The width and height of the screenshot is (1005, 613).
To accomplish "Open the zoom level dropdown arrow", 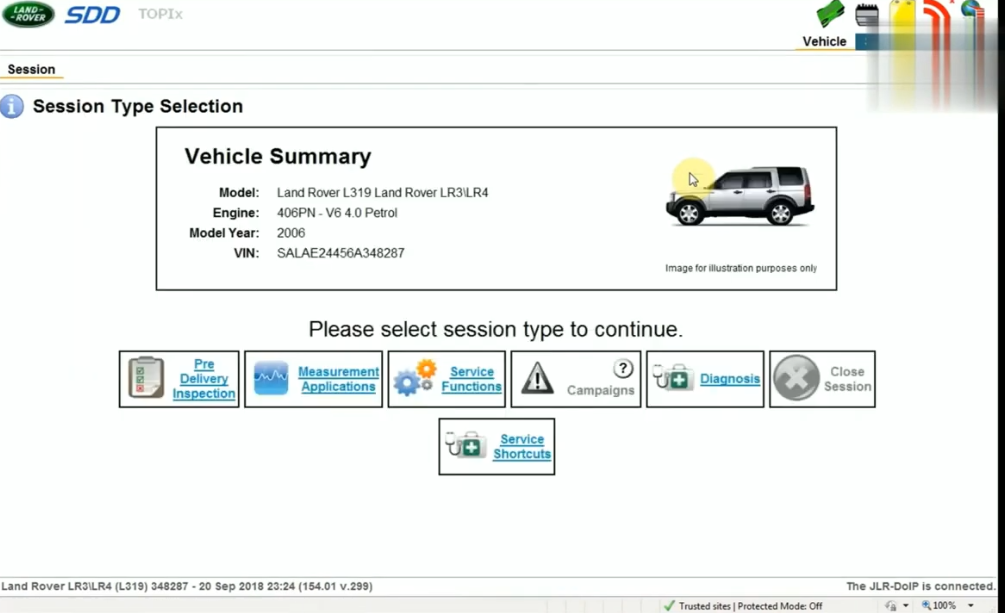I will tap(971, 605).
